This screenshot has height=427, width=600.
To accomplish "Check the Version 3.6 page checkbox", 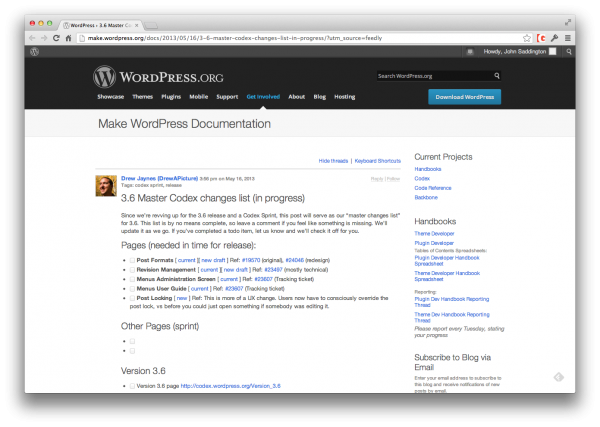I will click(x=132, y=386).
